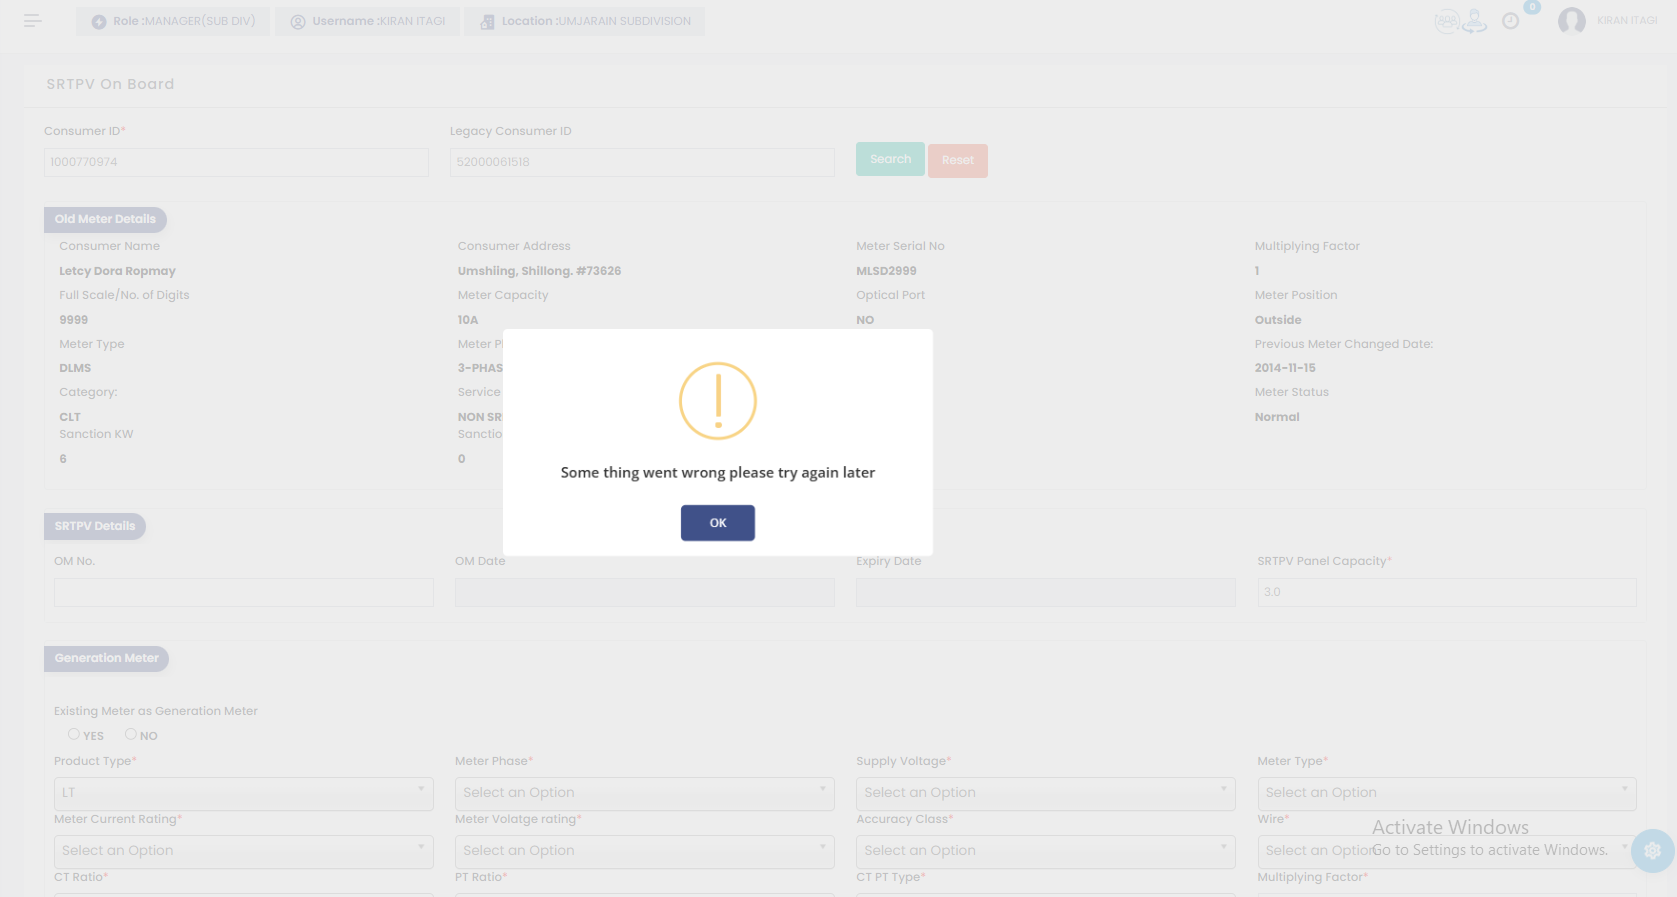Click the Location: UMJARAIN SUBDIVISION header text
The height and width of the screenshot is (897, 1677).
point(596,21)
